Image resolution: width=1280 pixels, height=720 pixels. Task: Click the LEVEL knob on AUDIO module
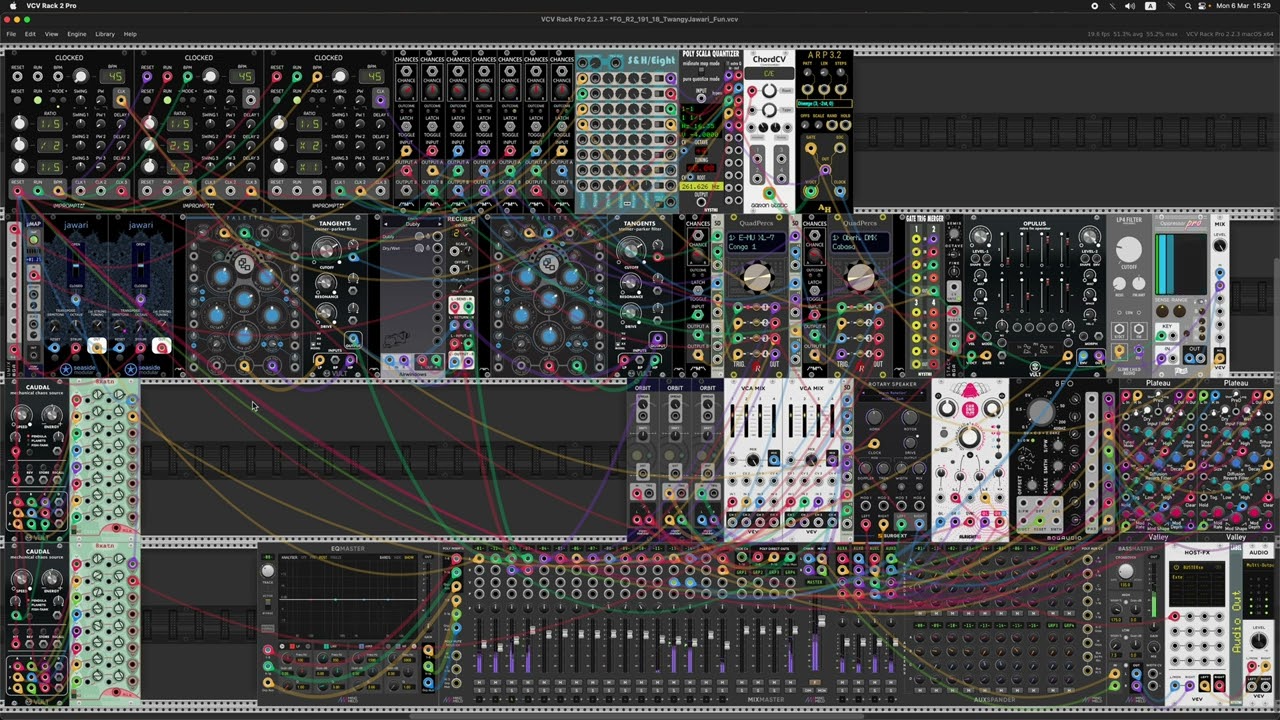point(1259,641)
